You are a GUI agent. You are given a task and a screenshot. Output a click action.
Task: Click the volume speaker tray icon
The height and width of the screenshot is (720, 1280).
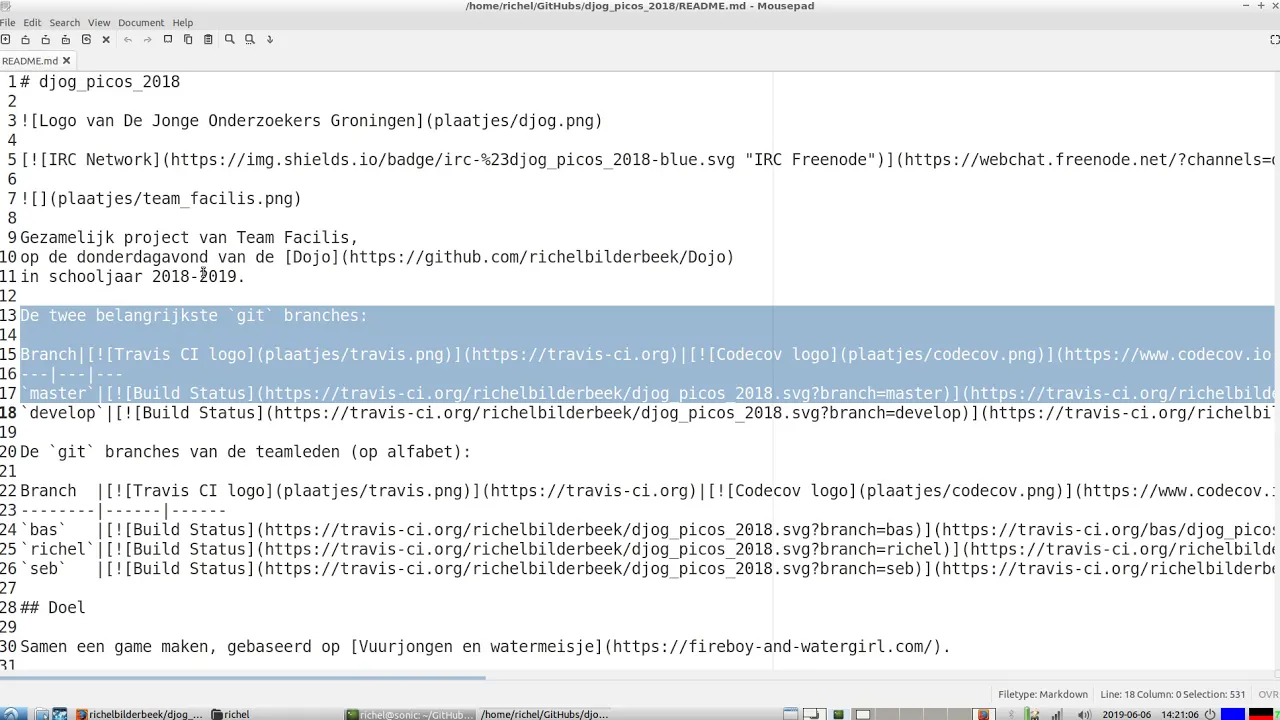(x=1085, y=714)
